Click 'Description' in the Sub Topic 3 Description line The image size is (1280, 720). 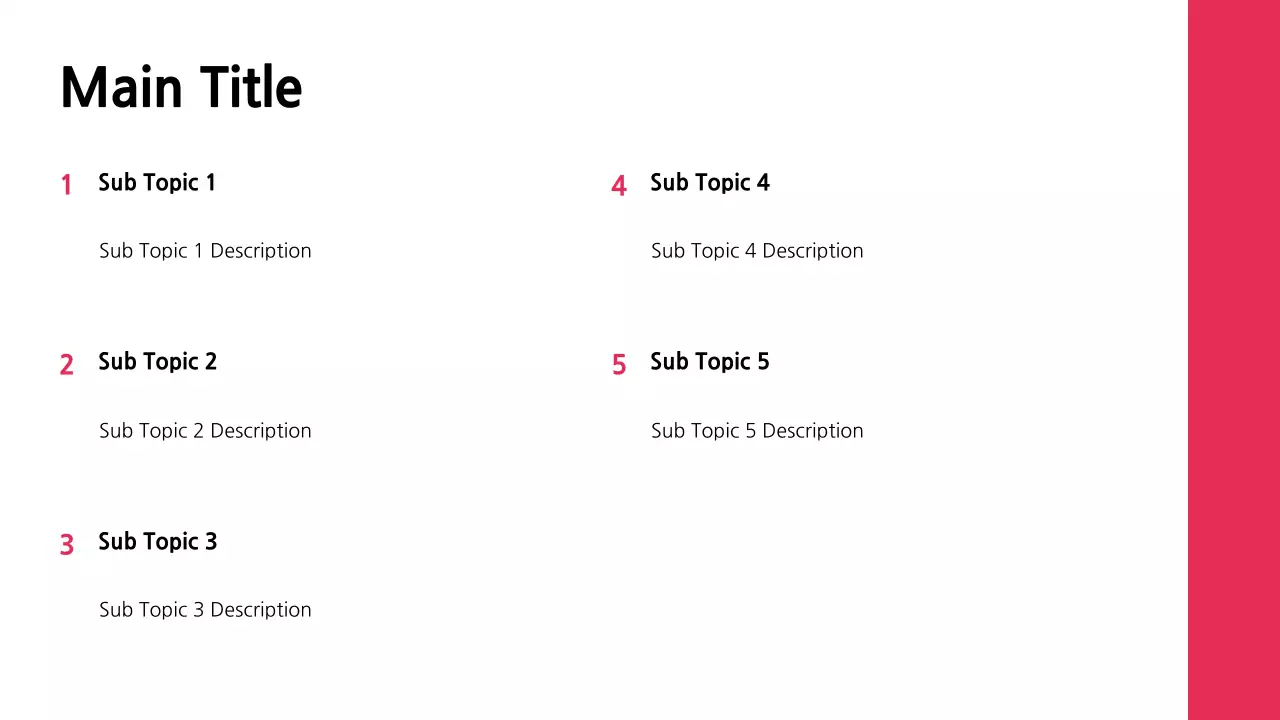click(260, 610)
